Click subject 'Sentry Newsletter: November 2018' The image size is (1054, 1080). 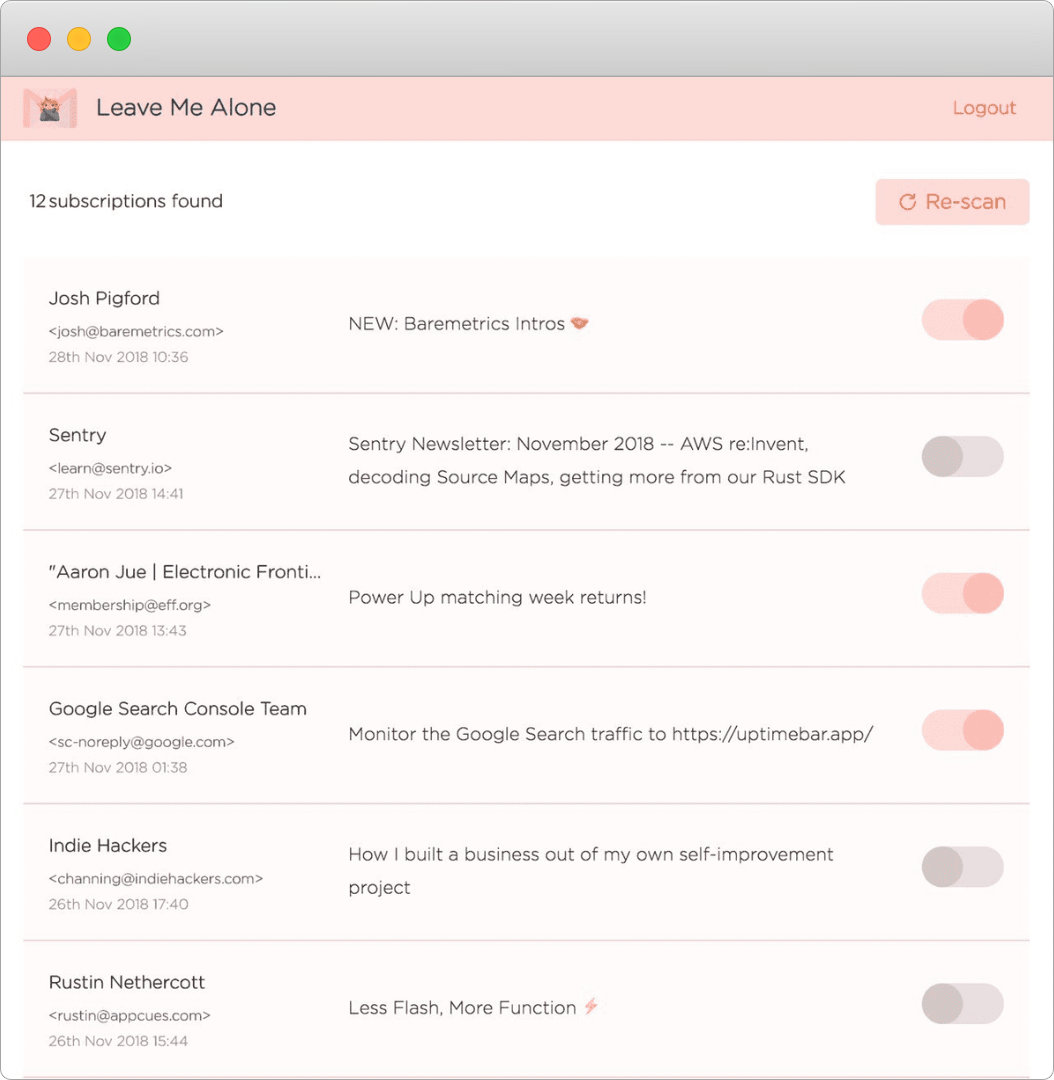tap(501, 444)
